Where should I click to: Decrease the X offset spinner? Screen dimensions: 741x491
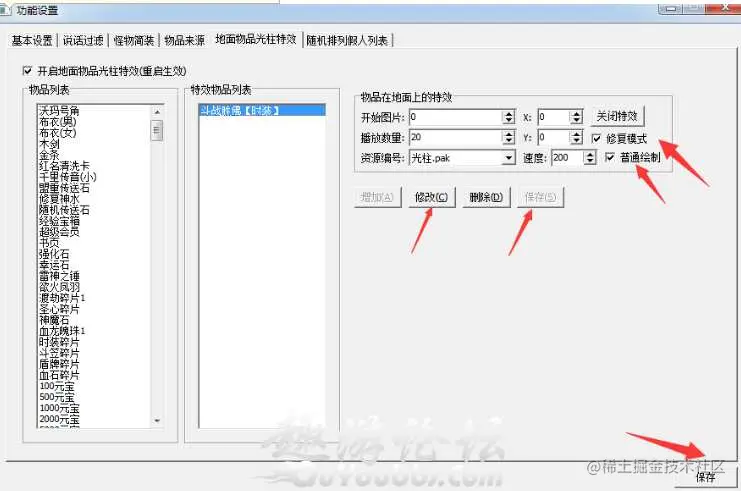(576, 121)
